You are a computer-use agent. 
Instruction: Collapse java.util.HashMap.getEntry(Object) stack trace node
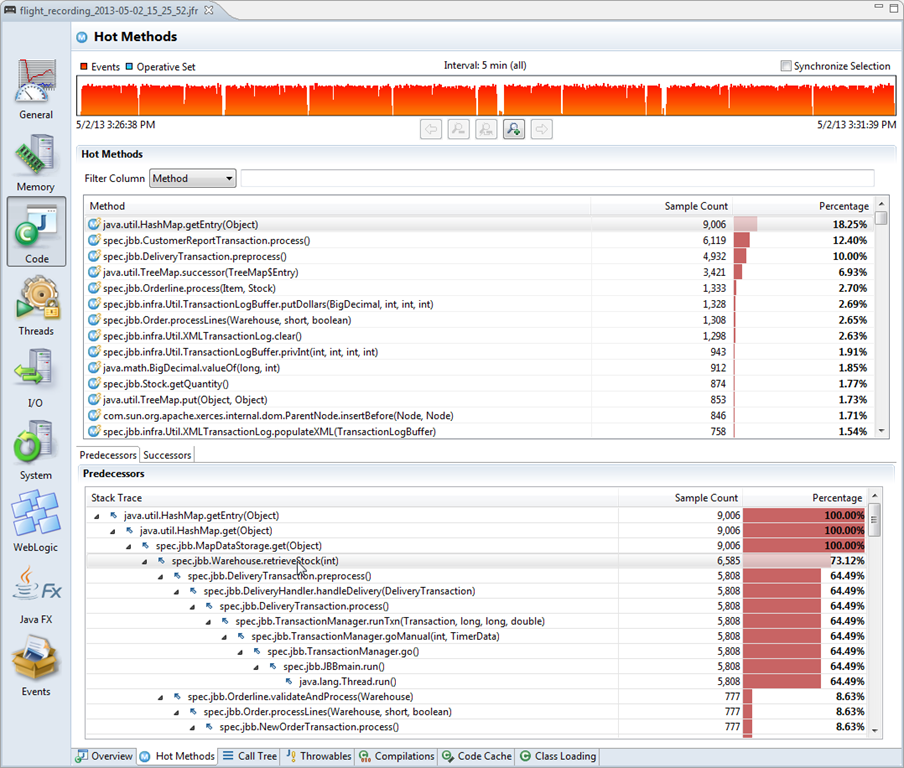[x=97, y=516]
